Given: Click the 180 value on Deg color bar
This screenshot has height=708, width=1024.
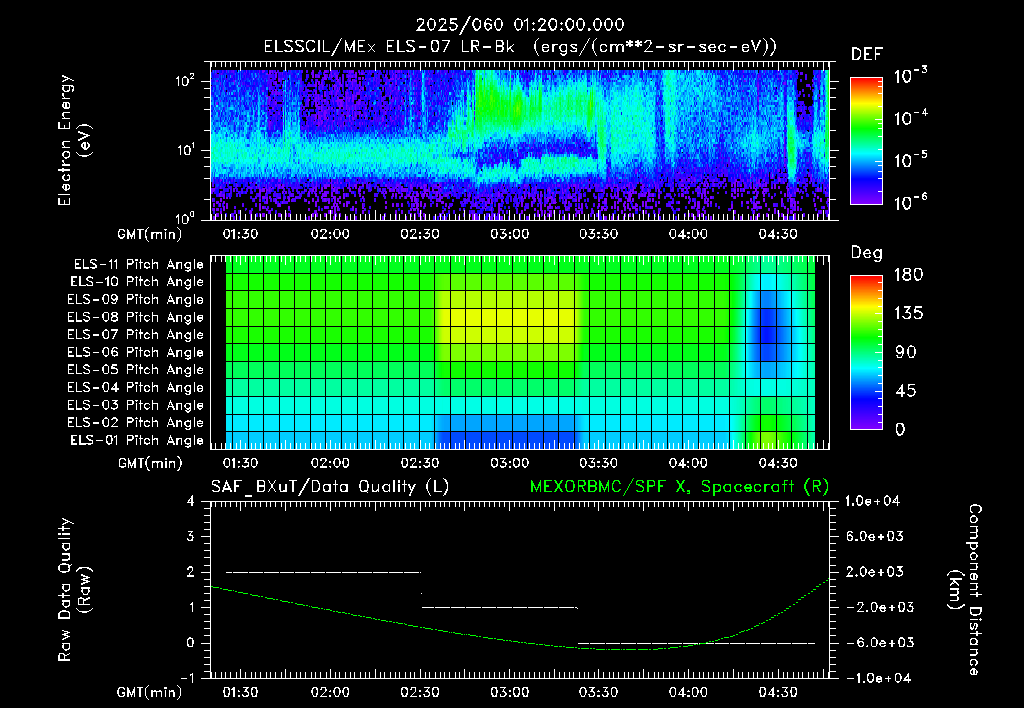Looking at the screenshot, I should coord(908,274).
